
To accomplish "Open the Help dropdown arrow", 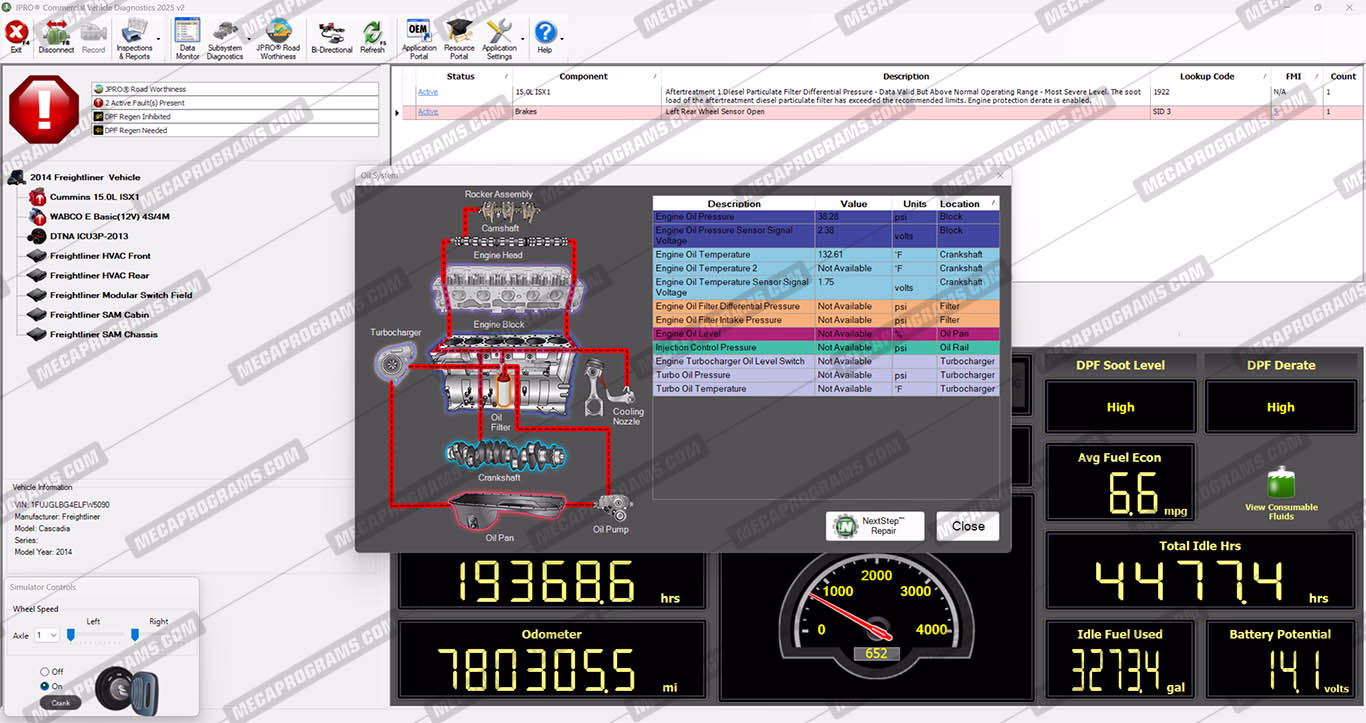I will 561,39.
